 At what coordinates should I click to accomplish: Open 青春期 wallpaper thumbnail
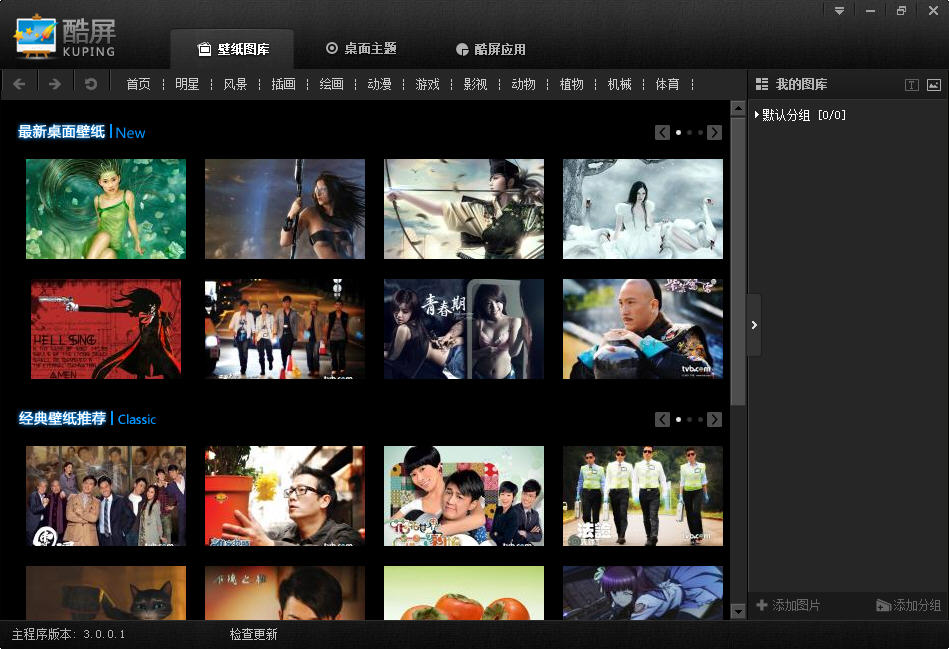(x=464, y=329)
